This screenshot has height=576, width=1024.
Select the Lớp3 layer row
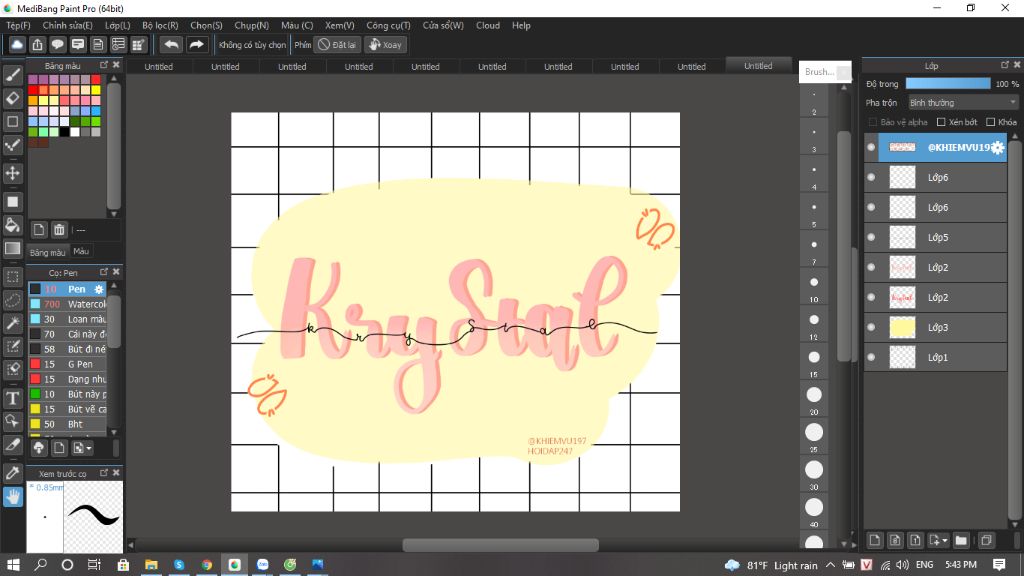(x=935, y=327)
